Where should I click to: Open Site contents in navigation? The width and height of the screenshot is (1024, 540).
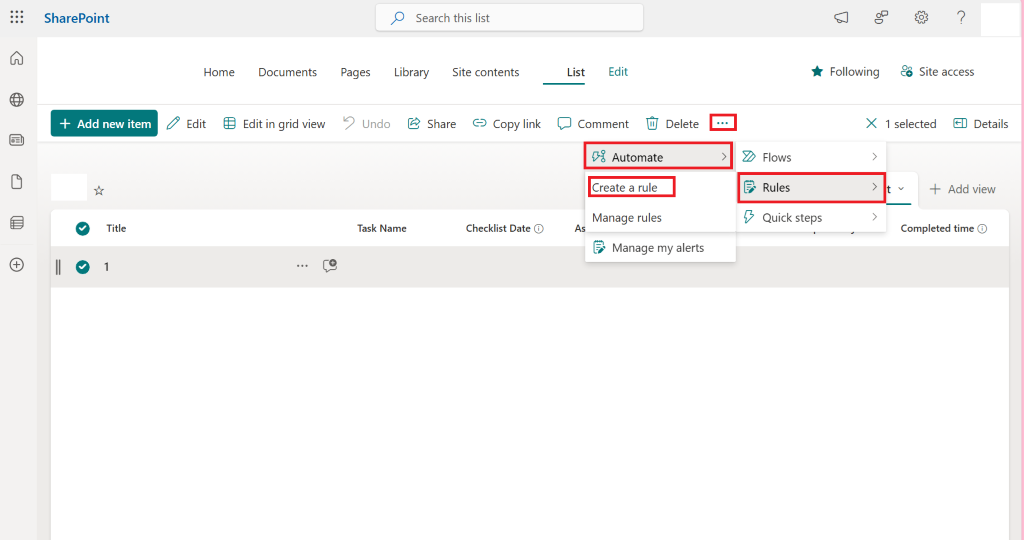click(x=486, y=72)
